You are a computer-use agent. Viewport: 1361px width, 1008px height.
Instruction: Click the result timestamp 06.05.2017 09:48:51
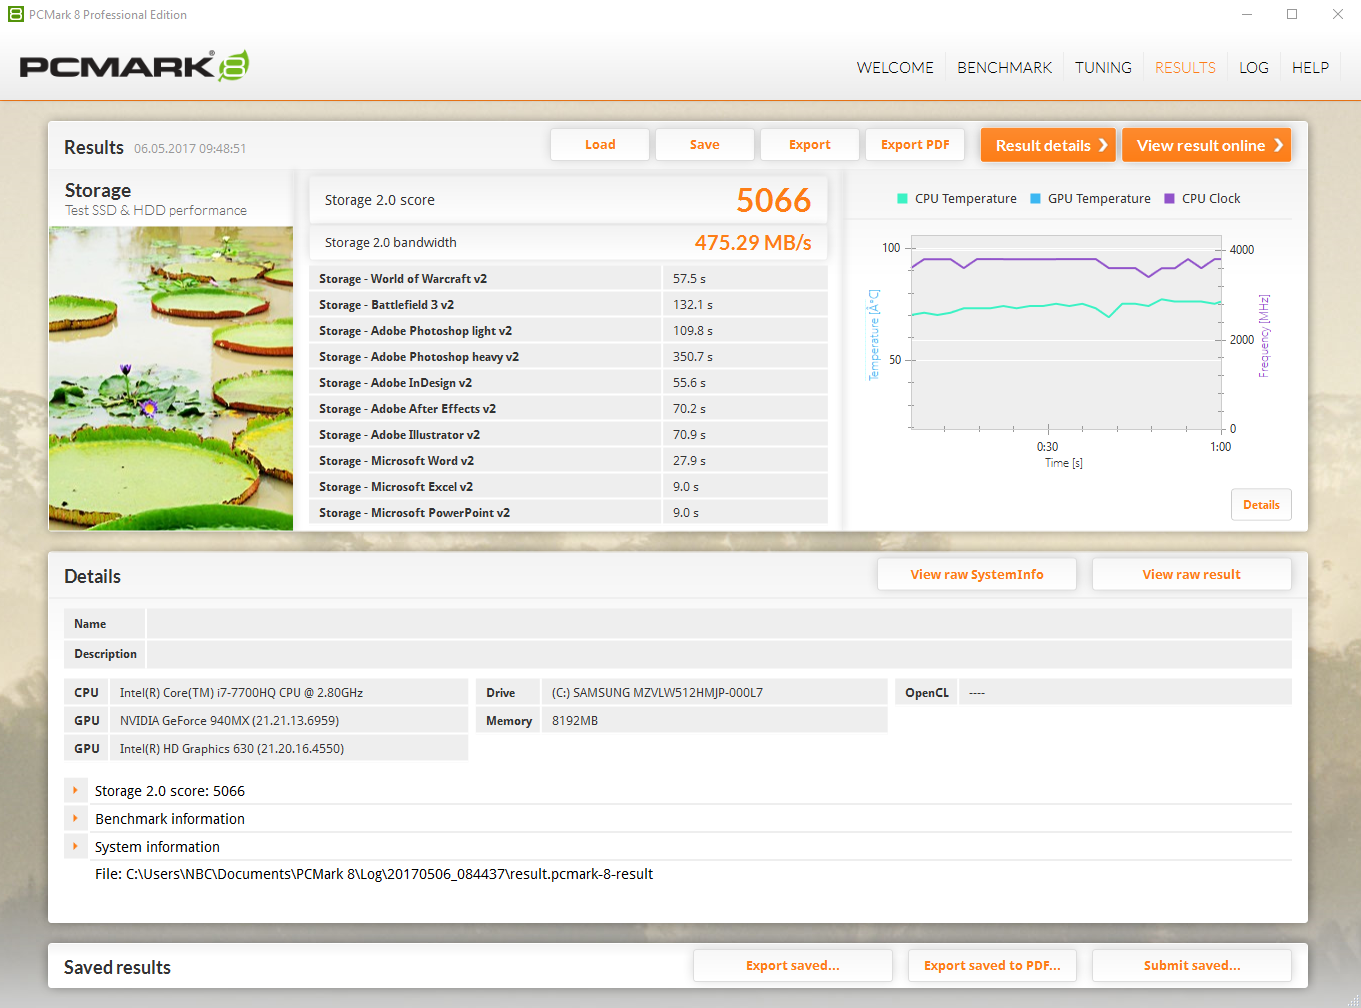190,148
